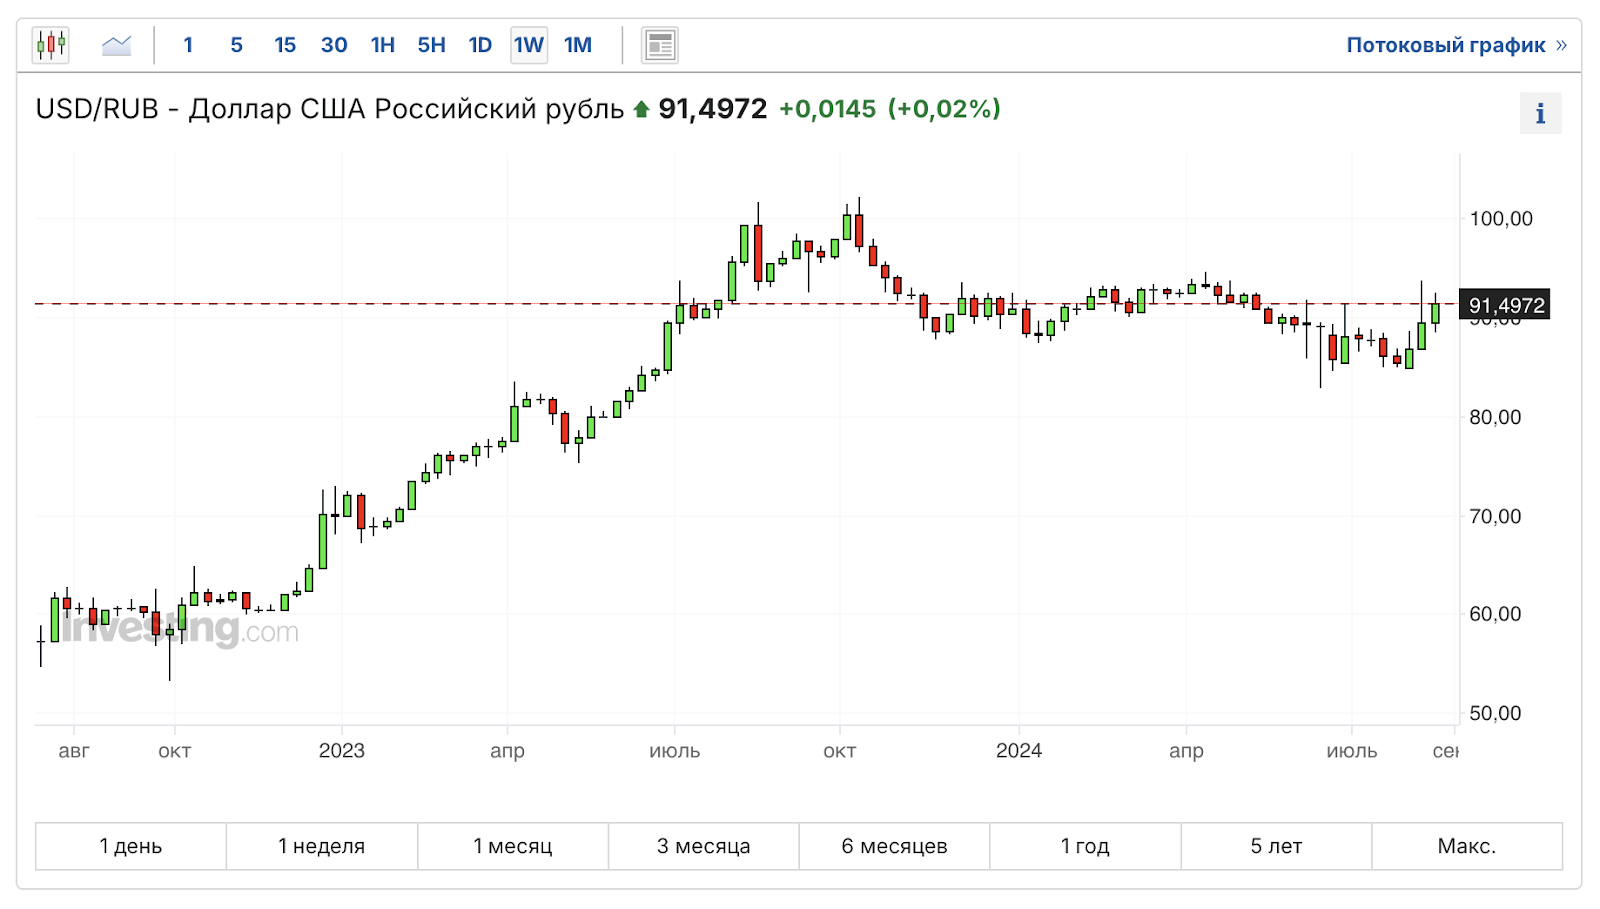Screen dimensions: 1600x909
Task: Click the +0,0145 price change value
Action: (828, 109)
